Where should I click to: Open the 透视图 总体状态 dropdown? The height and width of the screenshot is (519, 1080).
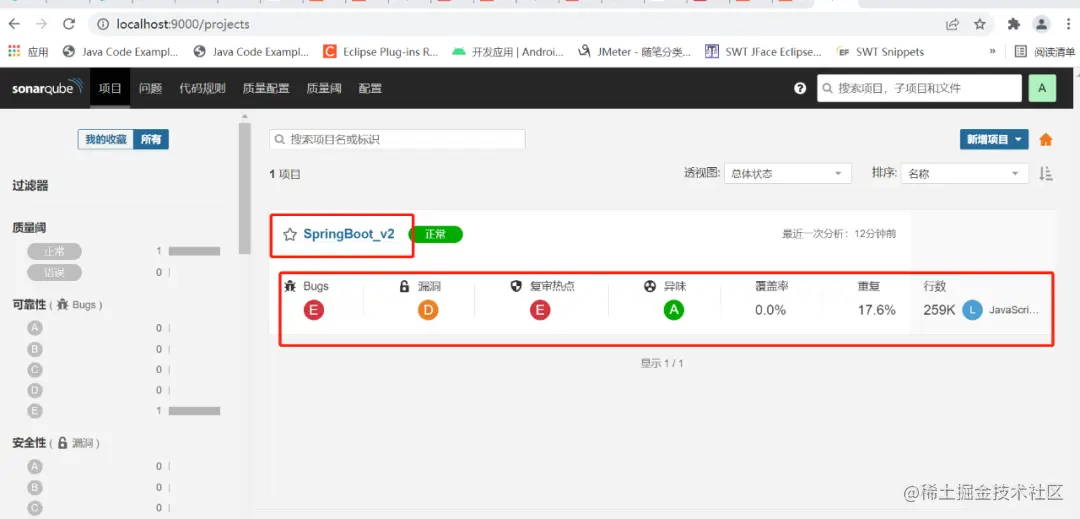(787, 173)
